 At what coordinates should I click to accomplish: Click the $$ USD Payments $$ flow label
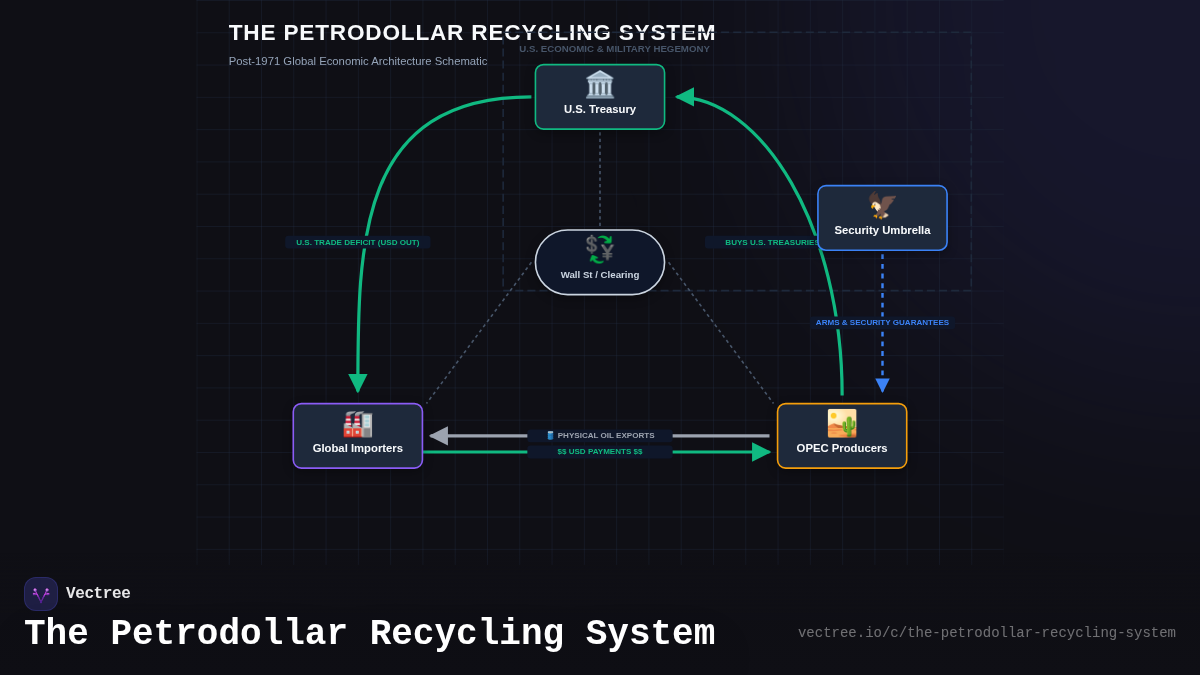coord(600,451)
